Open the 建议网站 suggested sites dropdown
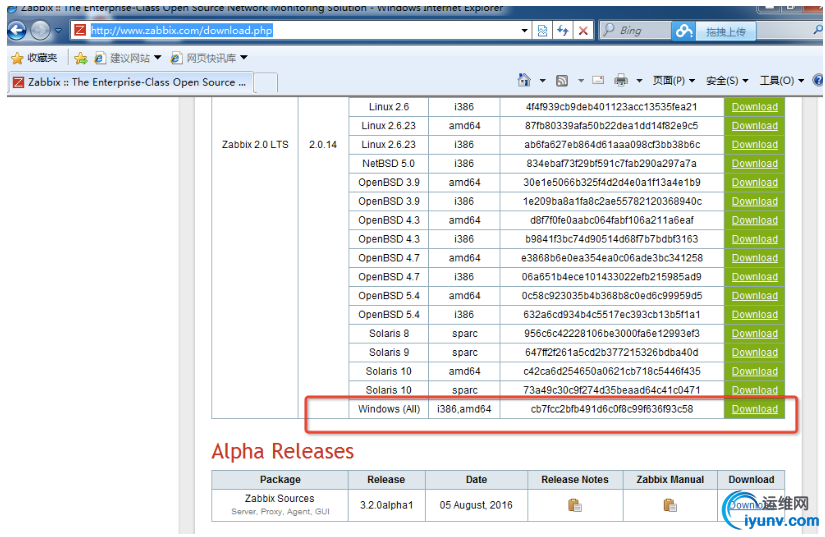Viewport: 825px width, 537px height. coord(128,58)
